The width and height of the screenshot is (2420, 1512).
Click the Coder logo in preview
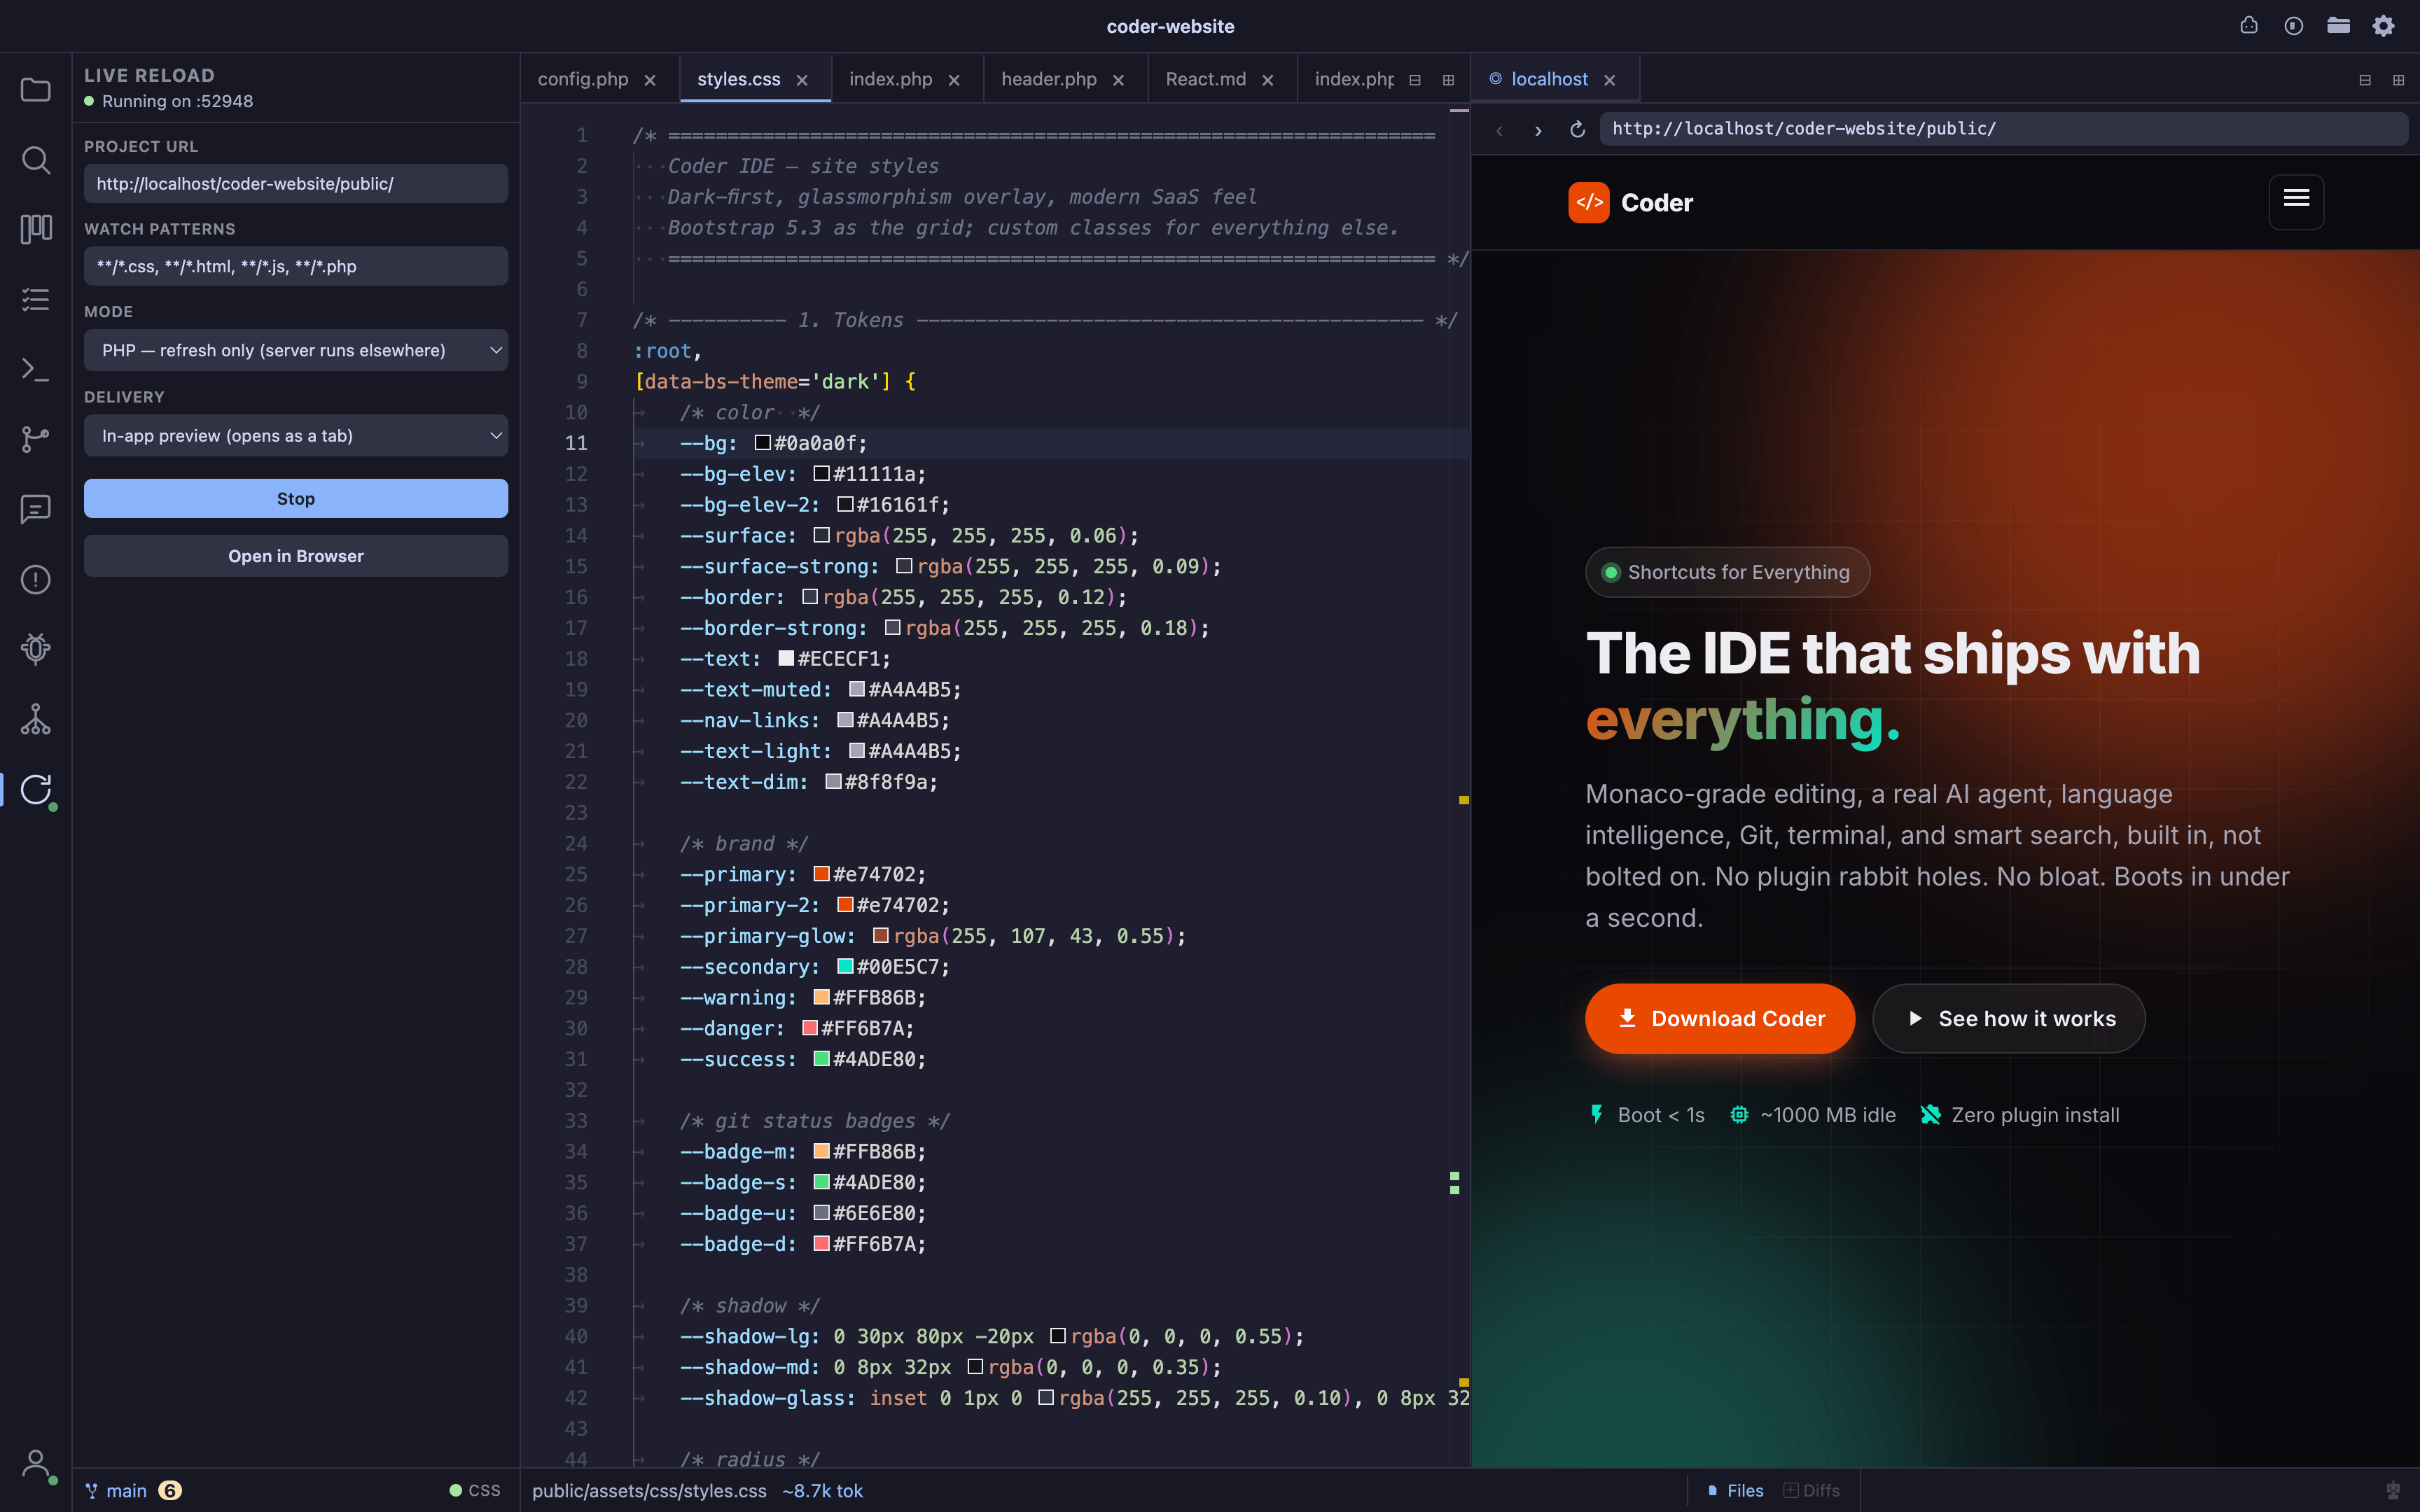pos(1630,203)
